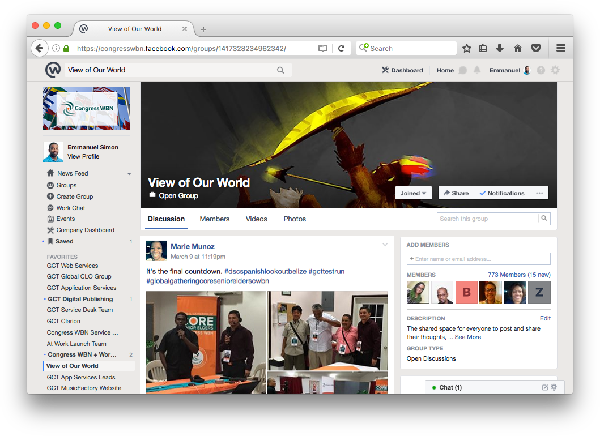Expand post options chevron on Marie's post

tap(385, 245)
